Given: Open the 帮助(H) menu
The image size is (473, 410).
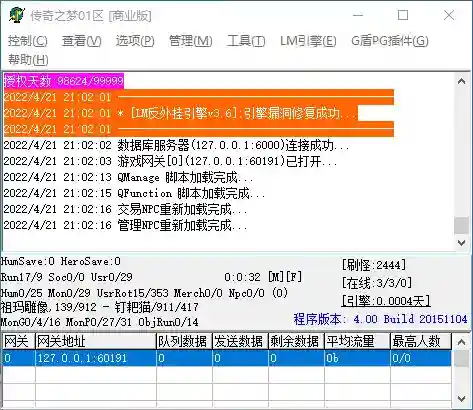Looking at the screenshot, I should coord(28,60).
